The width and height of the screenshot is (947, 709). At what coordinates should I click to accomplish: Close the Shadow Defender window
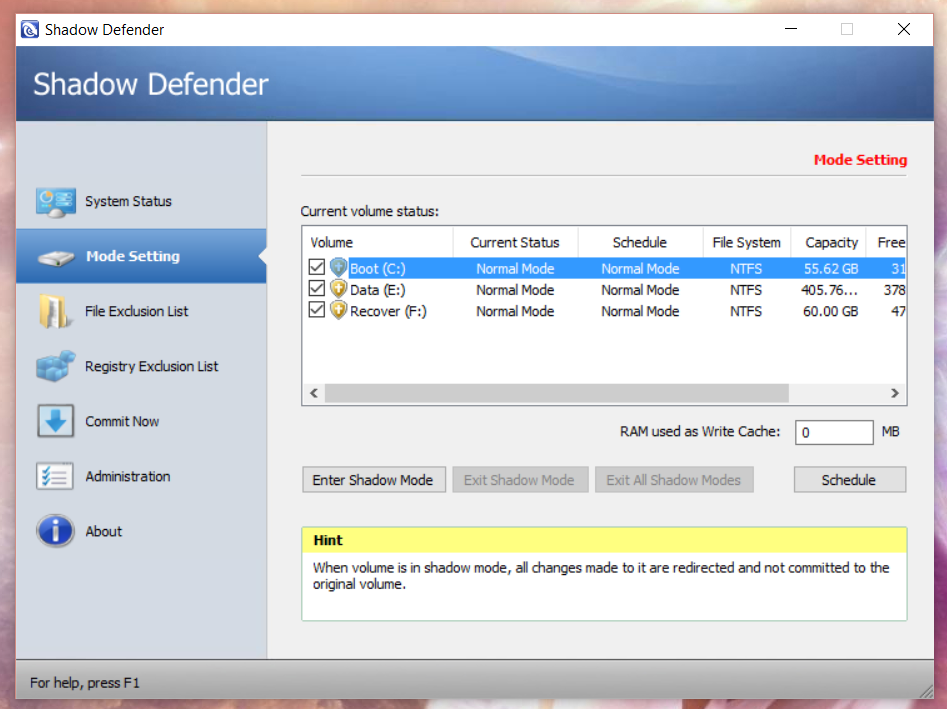[x=904, y=29]
